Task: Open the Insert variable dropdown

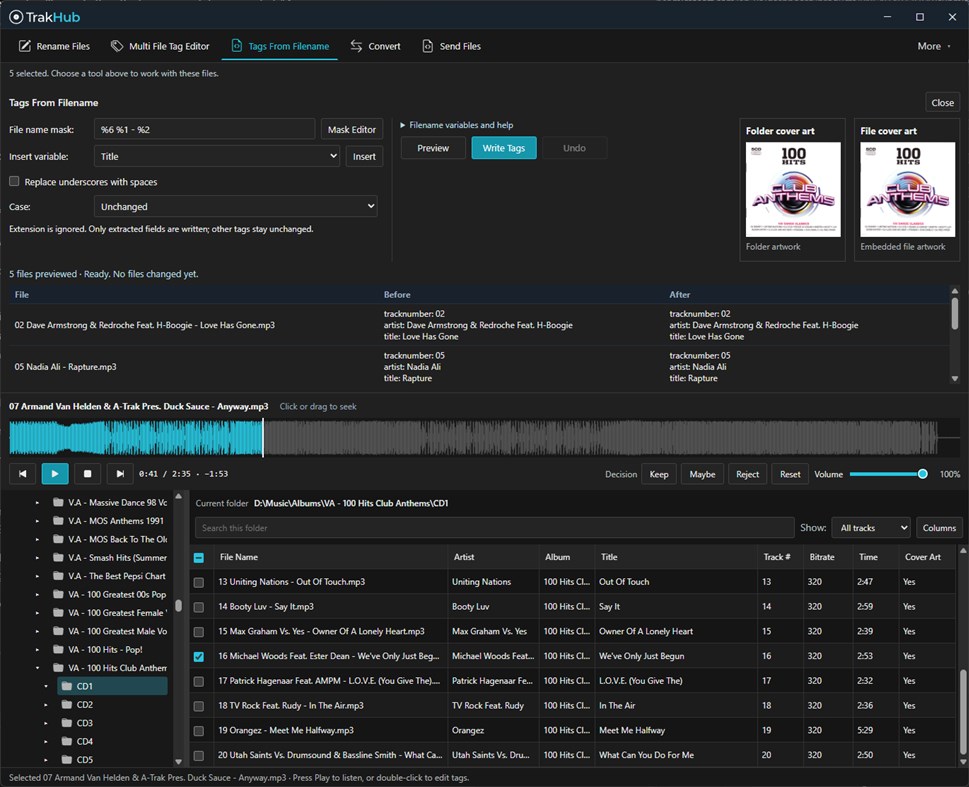Action: [217, 156]
